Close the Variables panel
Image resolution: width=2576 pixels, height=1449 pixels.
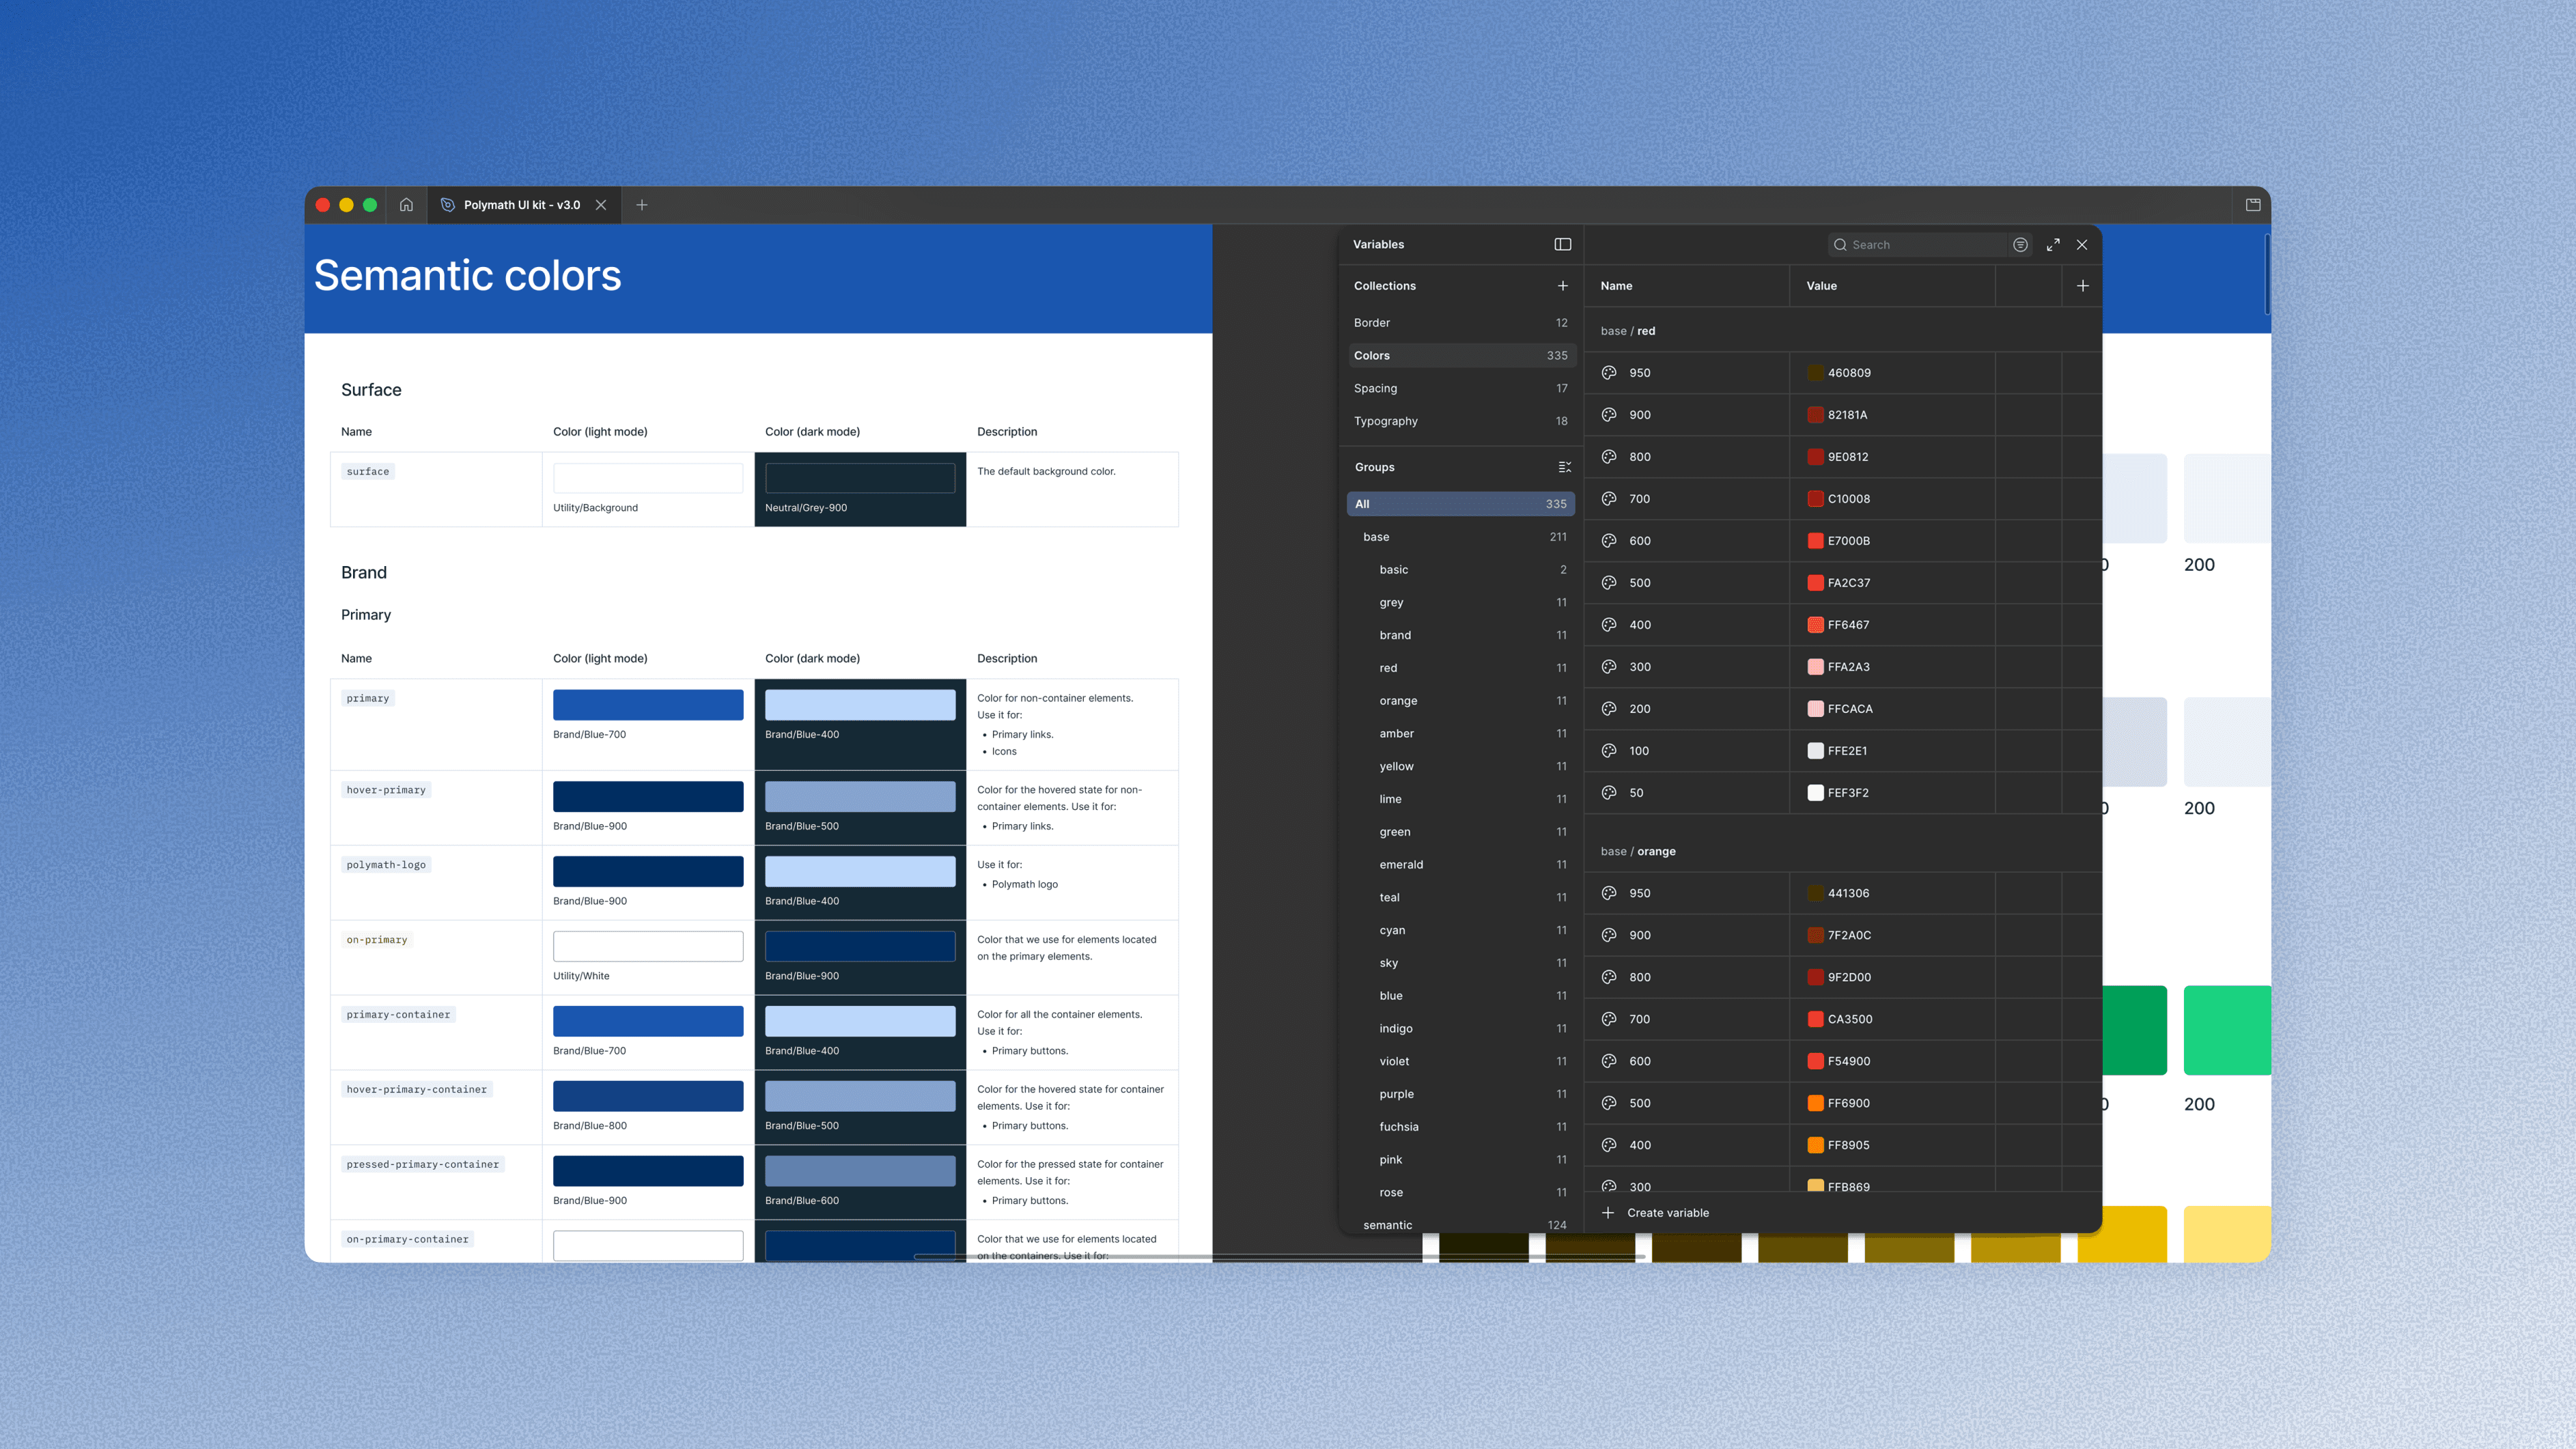coord(2082,245)
